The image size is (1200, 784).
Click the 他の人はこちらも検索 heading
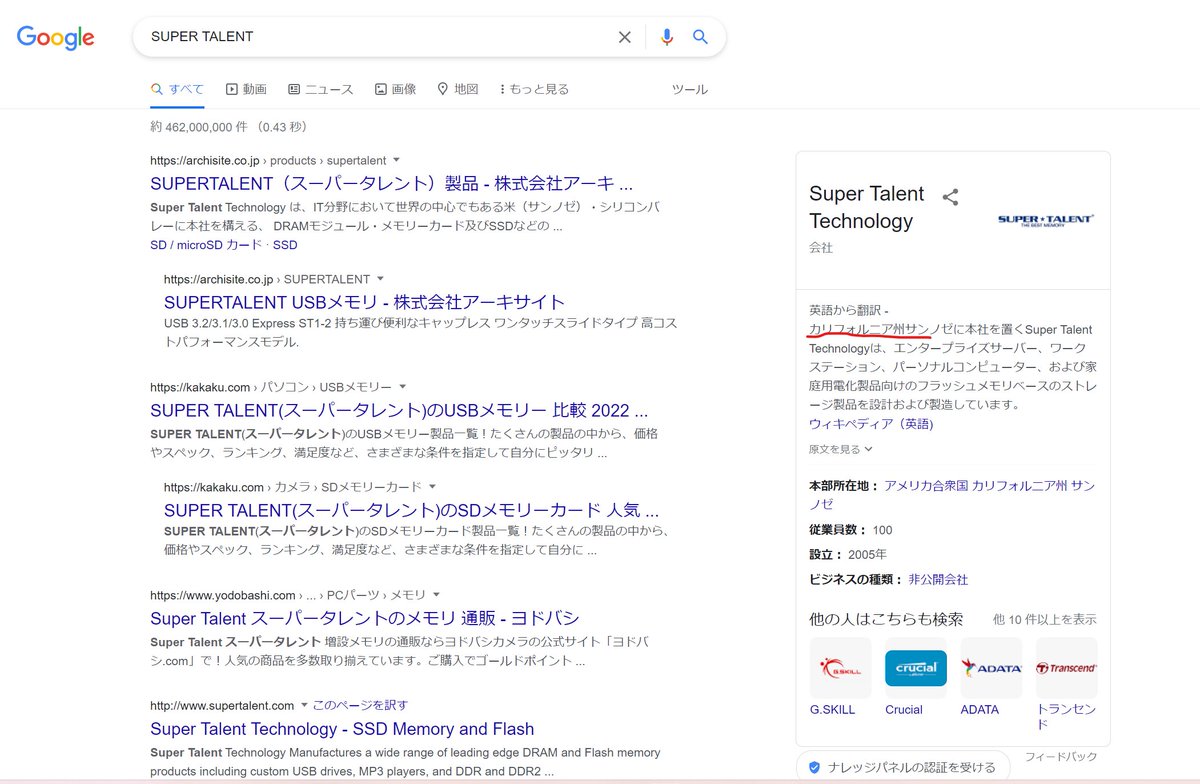pyautogui.click(x=886, y=620)
